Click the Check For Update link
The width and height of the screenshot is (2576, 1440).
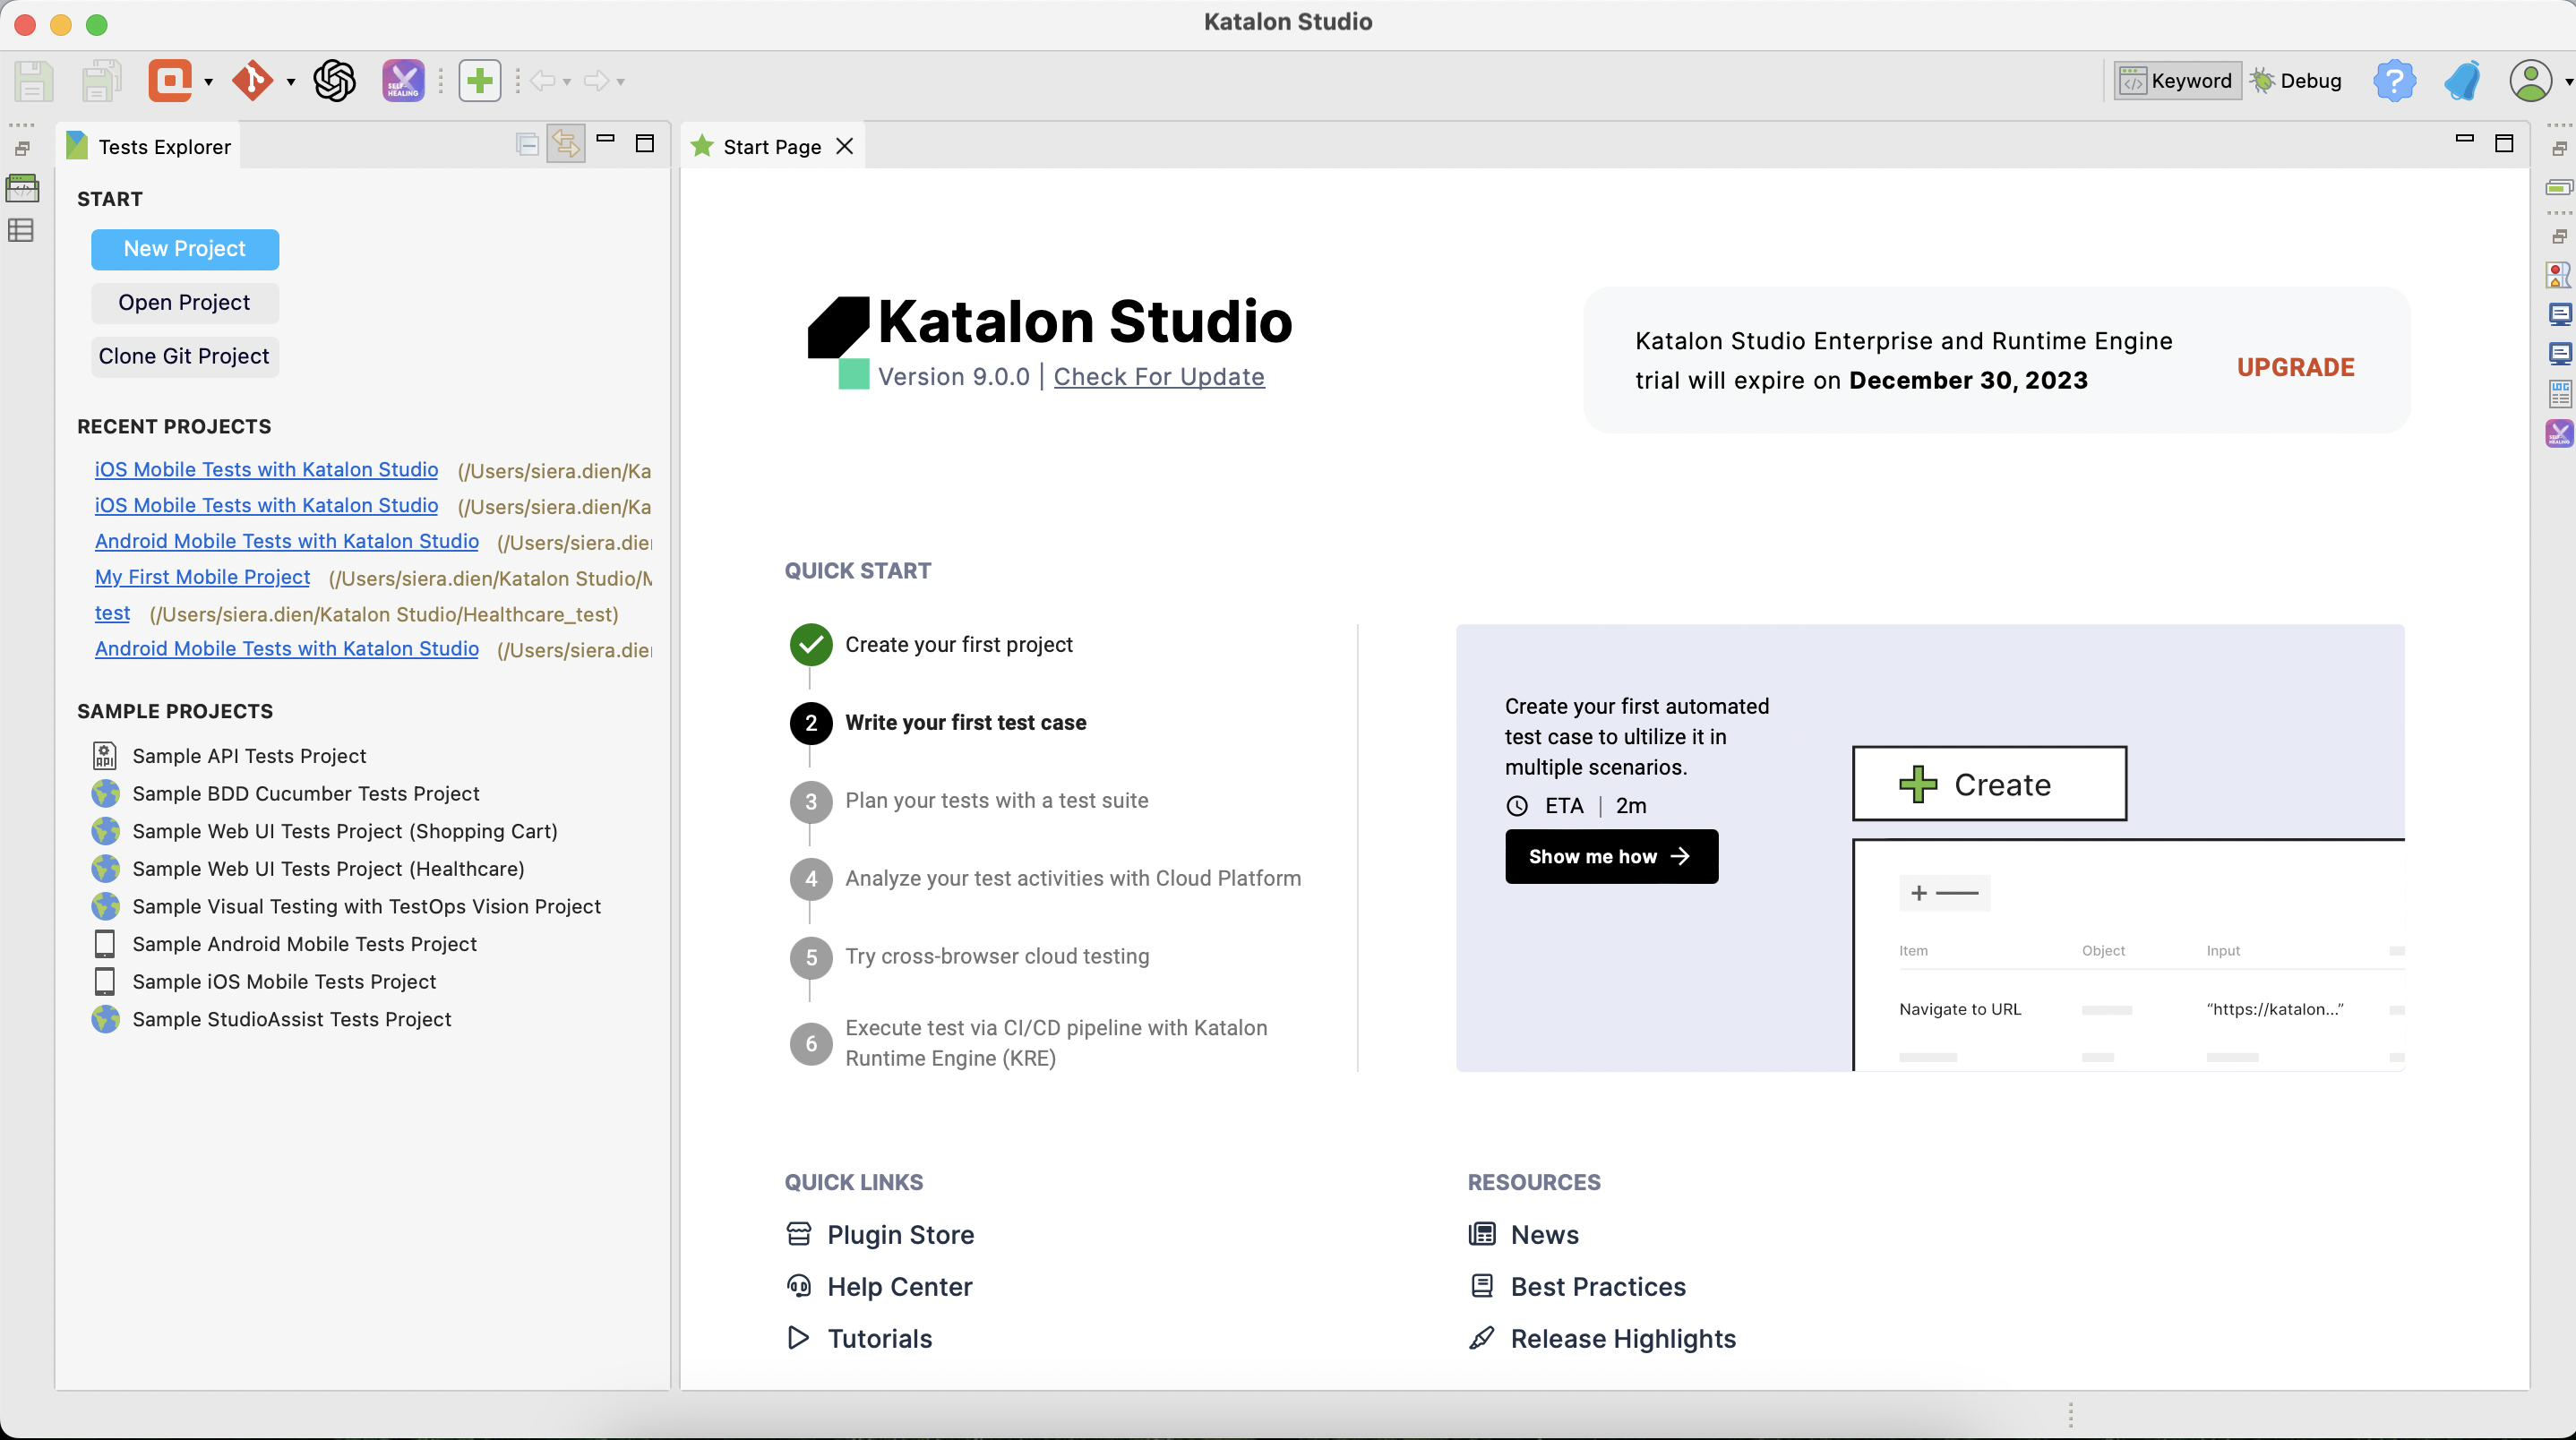[1158, 377]
